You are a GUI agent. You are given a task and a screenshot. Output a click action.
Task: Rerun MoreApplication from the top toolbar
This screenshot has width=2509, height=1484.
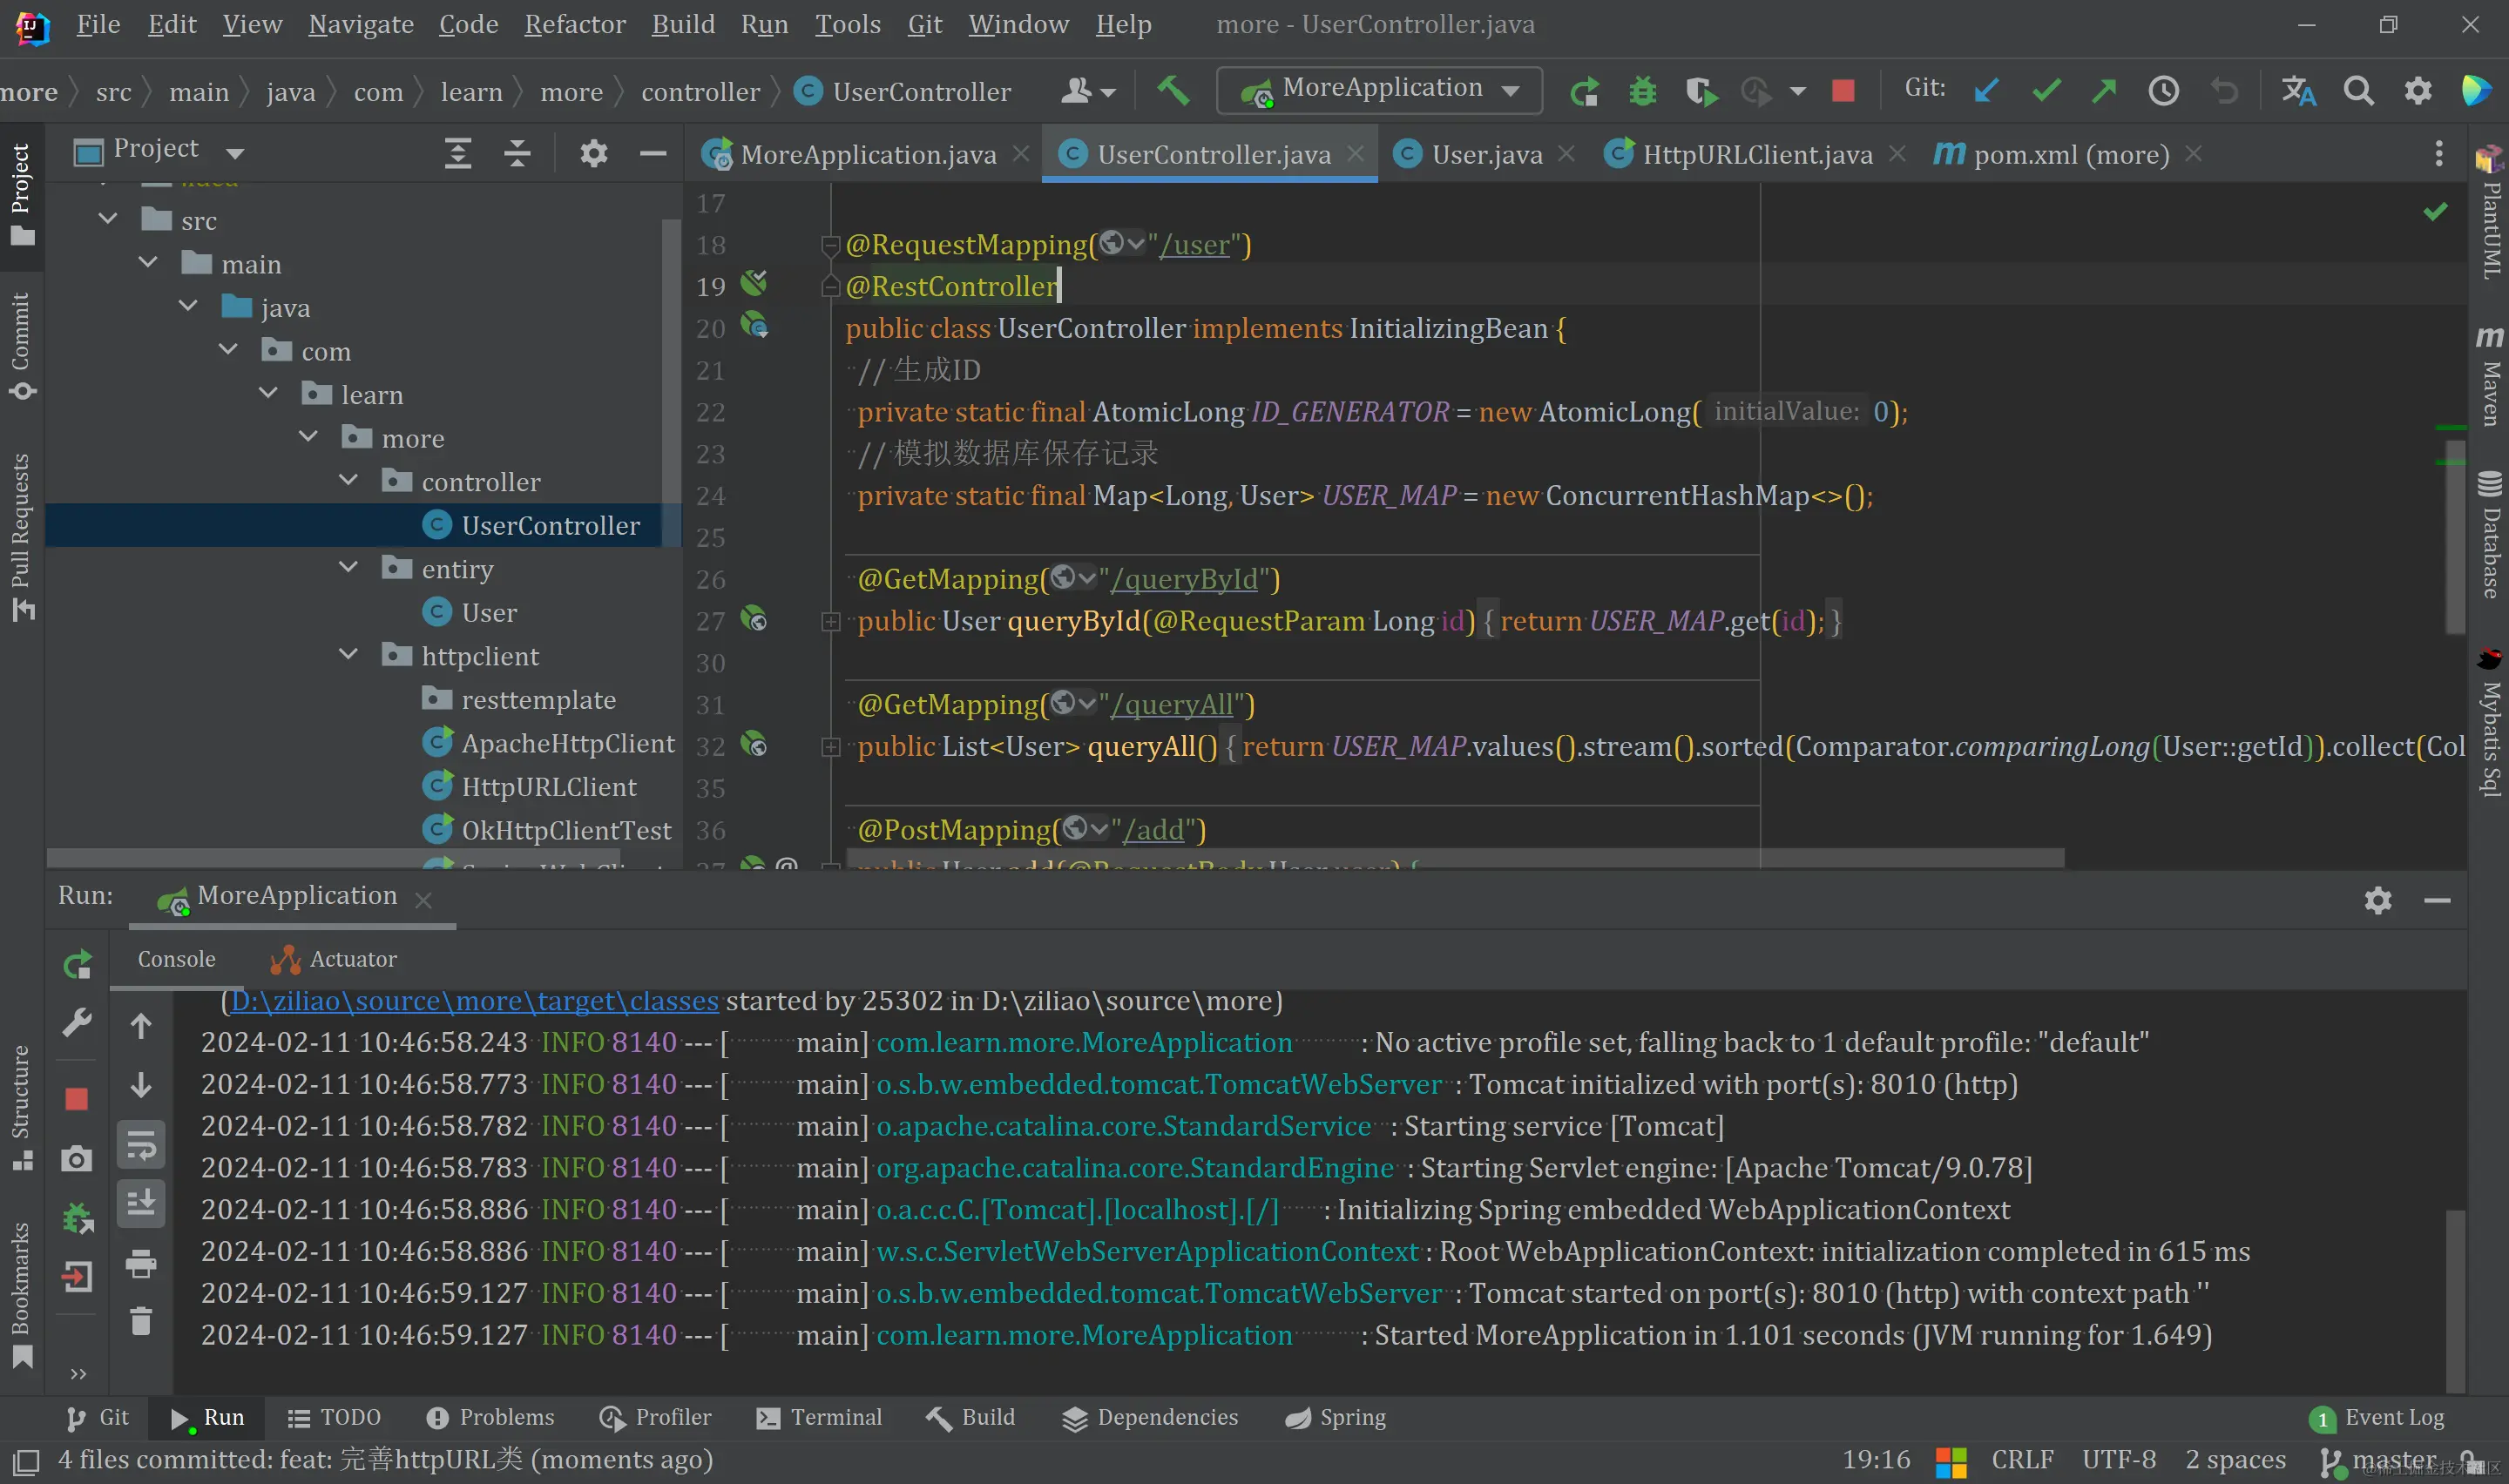[1584, 91]
